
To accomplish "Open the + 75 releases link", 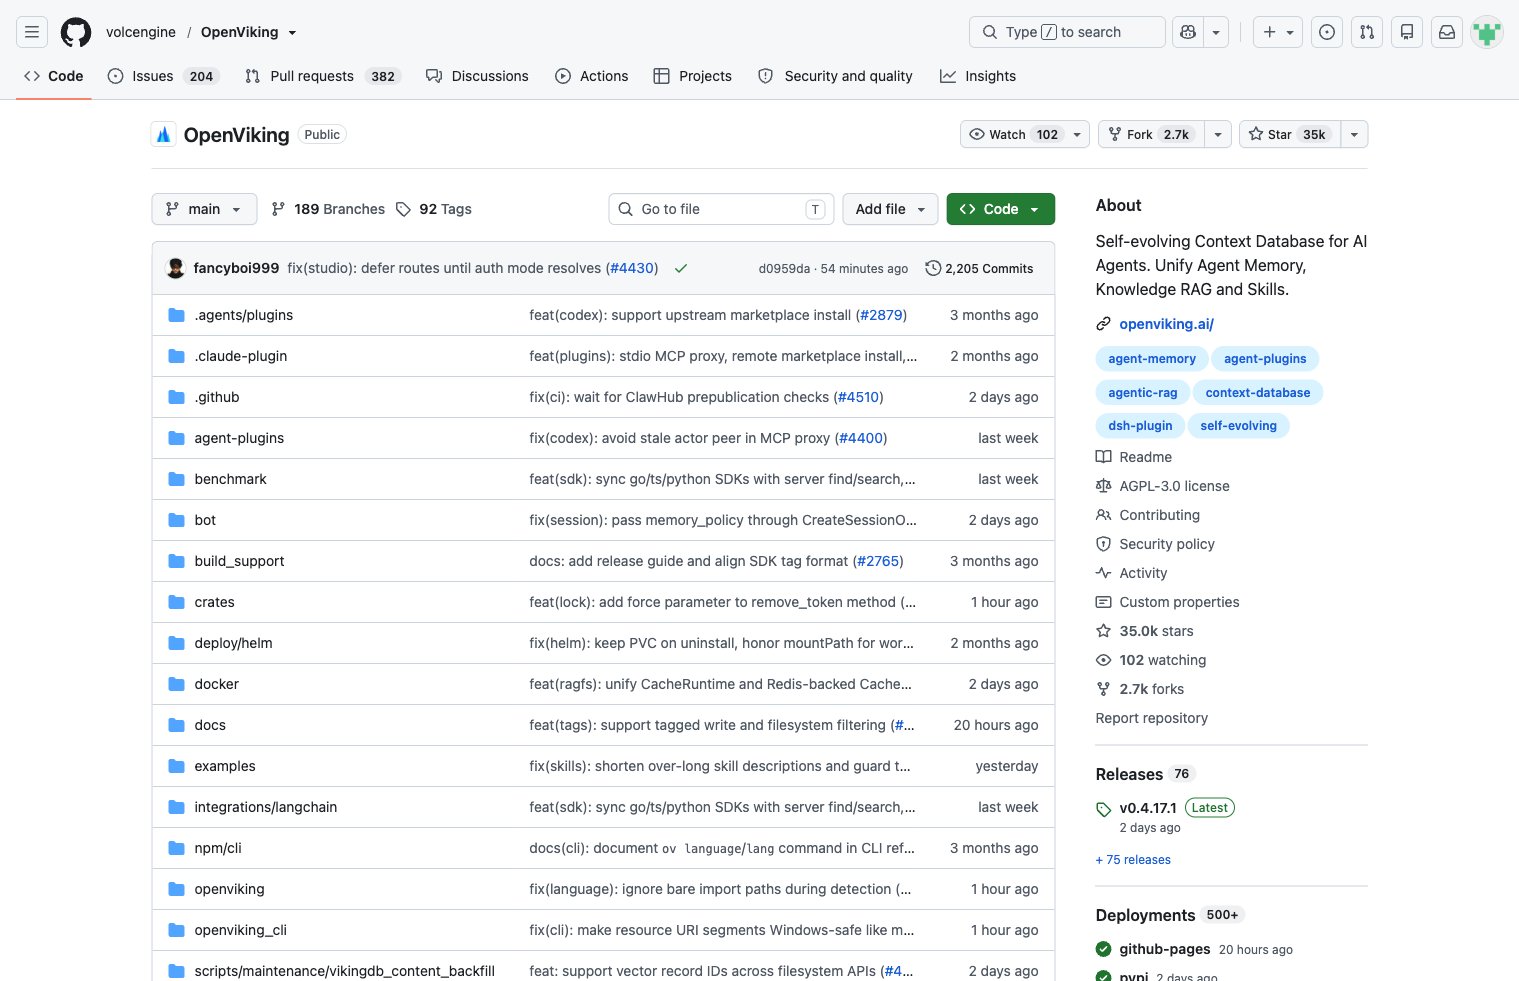I will pos(1133,860).
